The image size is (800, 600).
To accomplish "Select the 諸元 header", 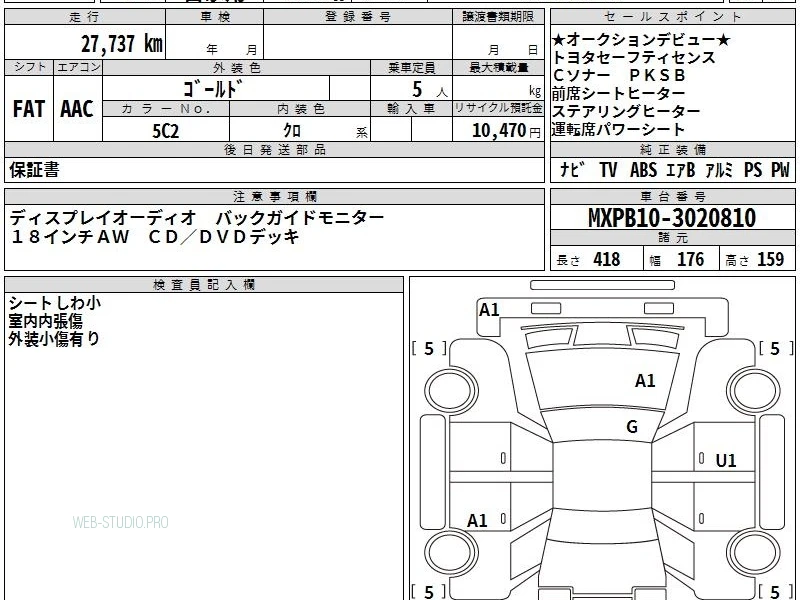I will tap(672, 238).
